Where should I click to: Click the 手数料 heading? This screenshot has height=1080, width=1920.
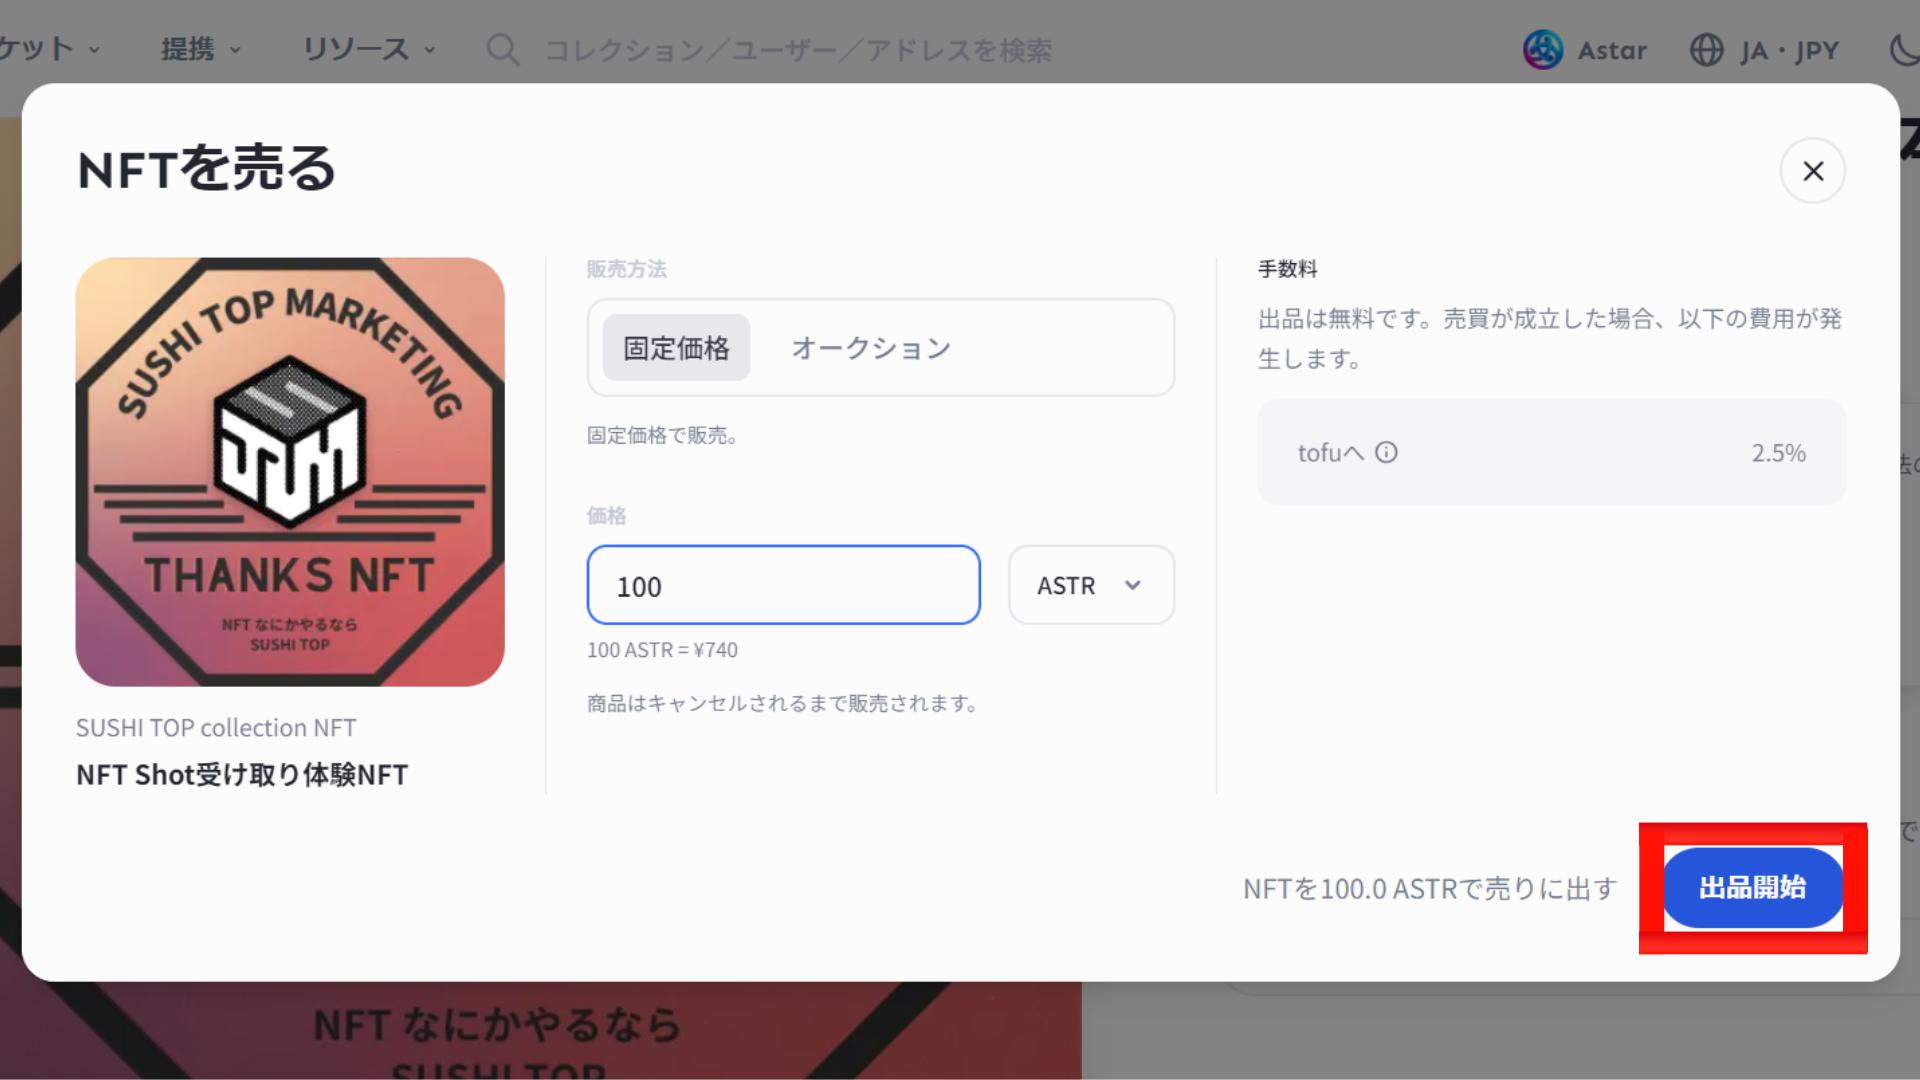point(1287,269)
